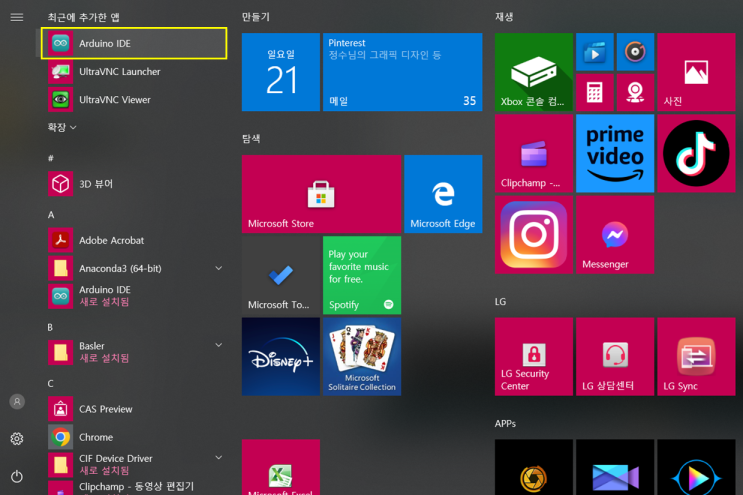Select the B letter header
Image resolution: width=743 pixels, height=495 pixels.
click(x=50, y=327)
